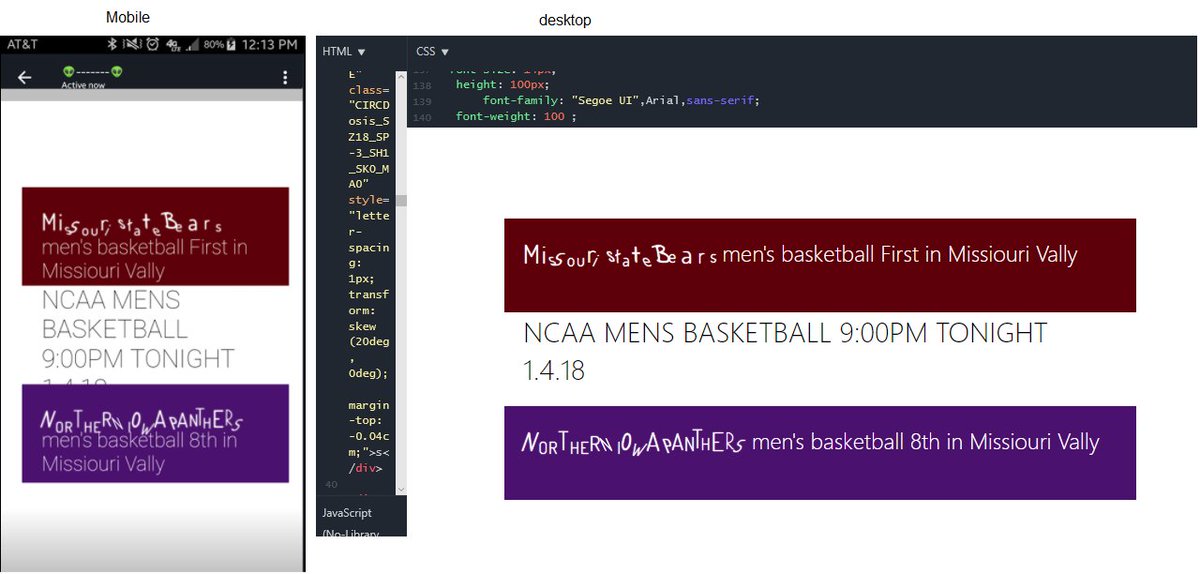Screen dimensions: 1200x574
Task: Click 'men's basketball First in Missiouri Vally' on desktop
Action: [900, 254]
